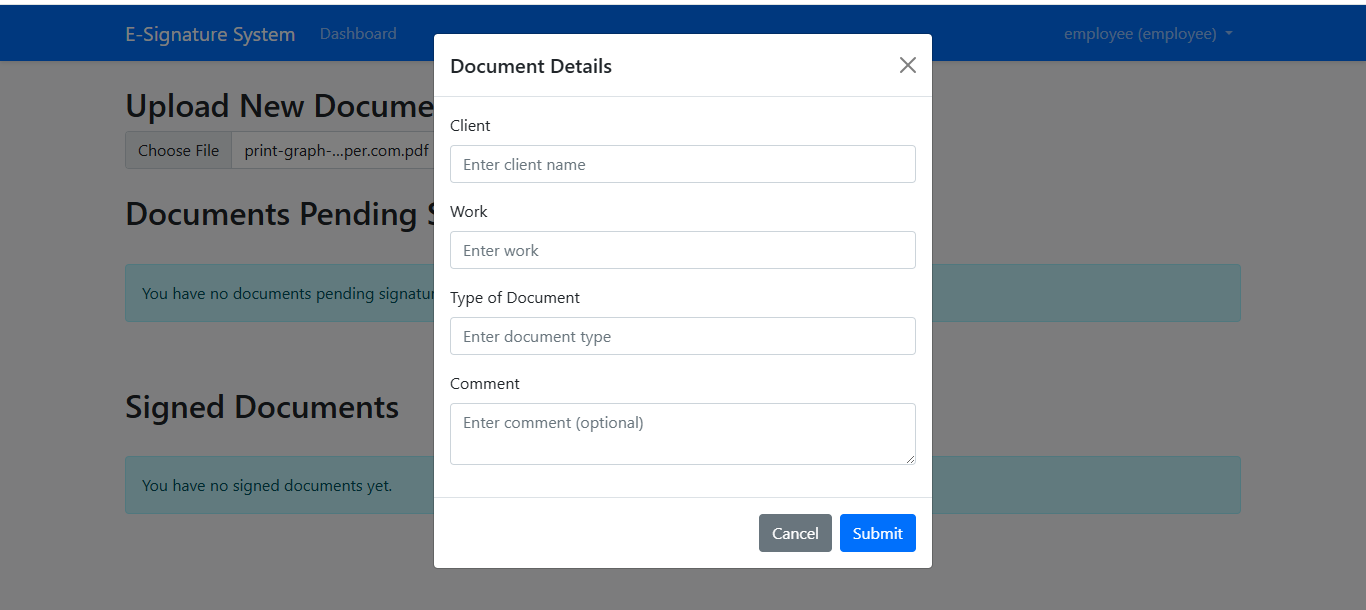The image size is (1366, 610).
Task: Click the Upload New Document heading
Action: click(x=279, y=106)
